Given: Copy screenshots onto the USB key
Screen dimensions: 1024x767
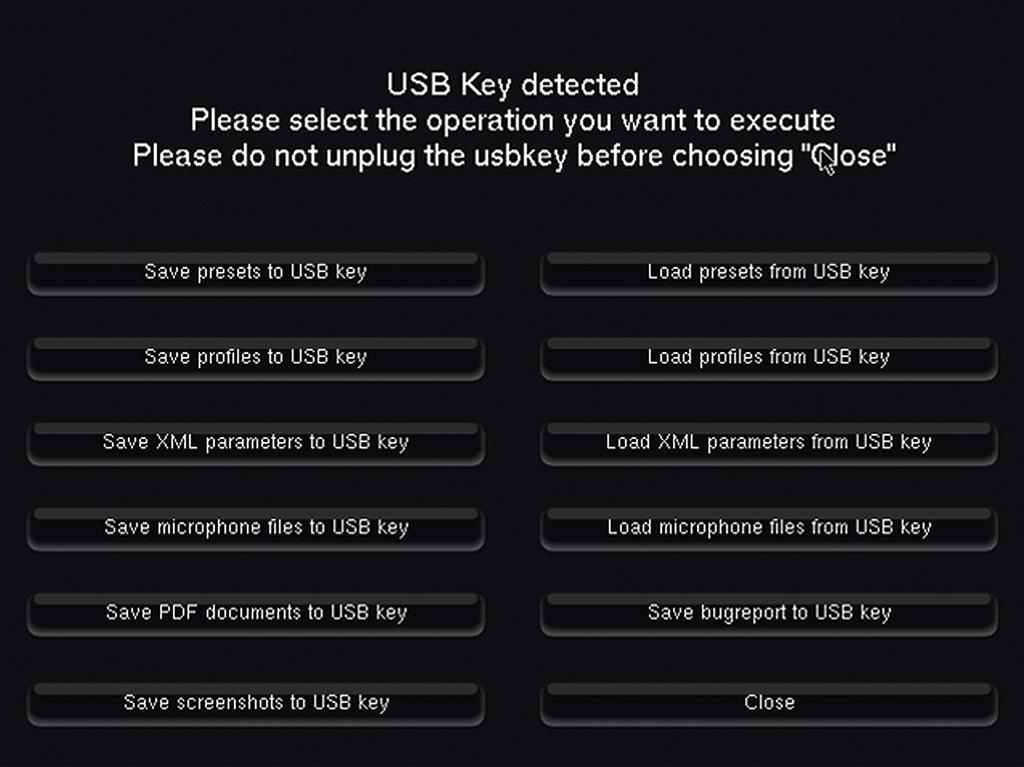Looking at the screenshot, I should tap(256, 702).
